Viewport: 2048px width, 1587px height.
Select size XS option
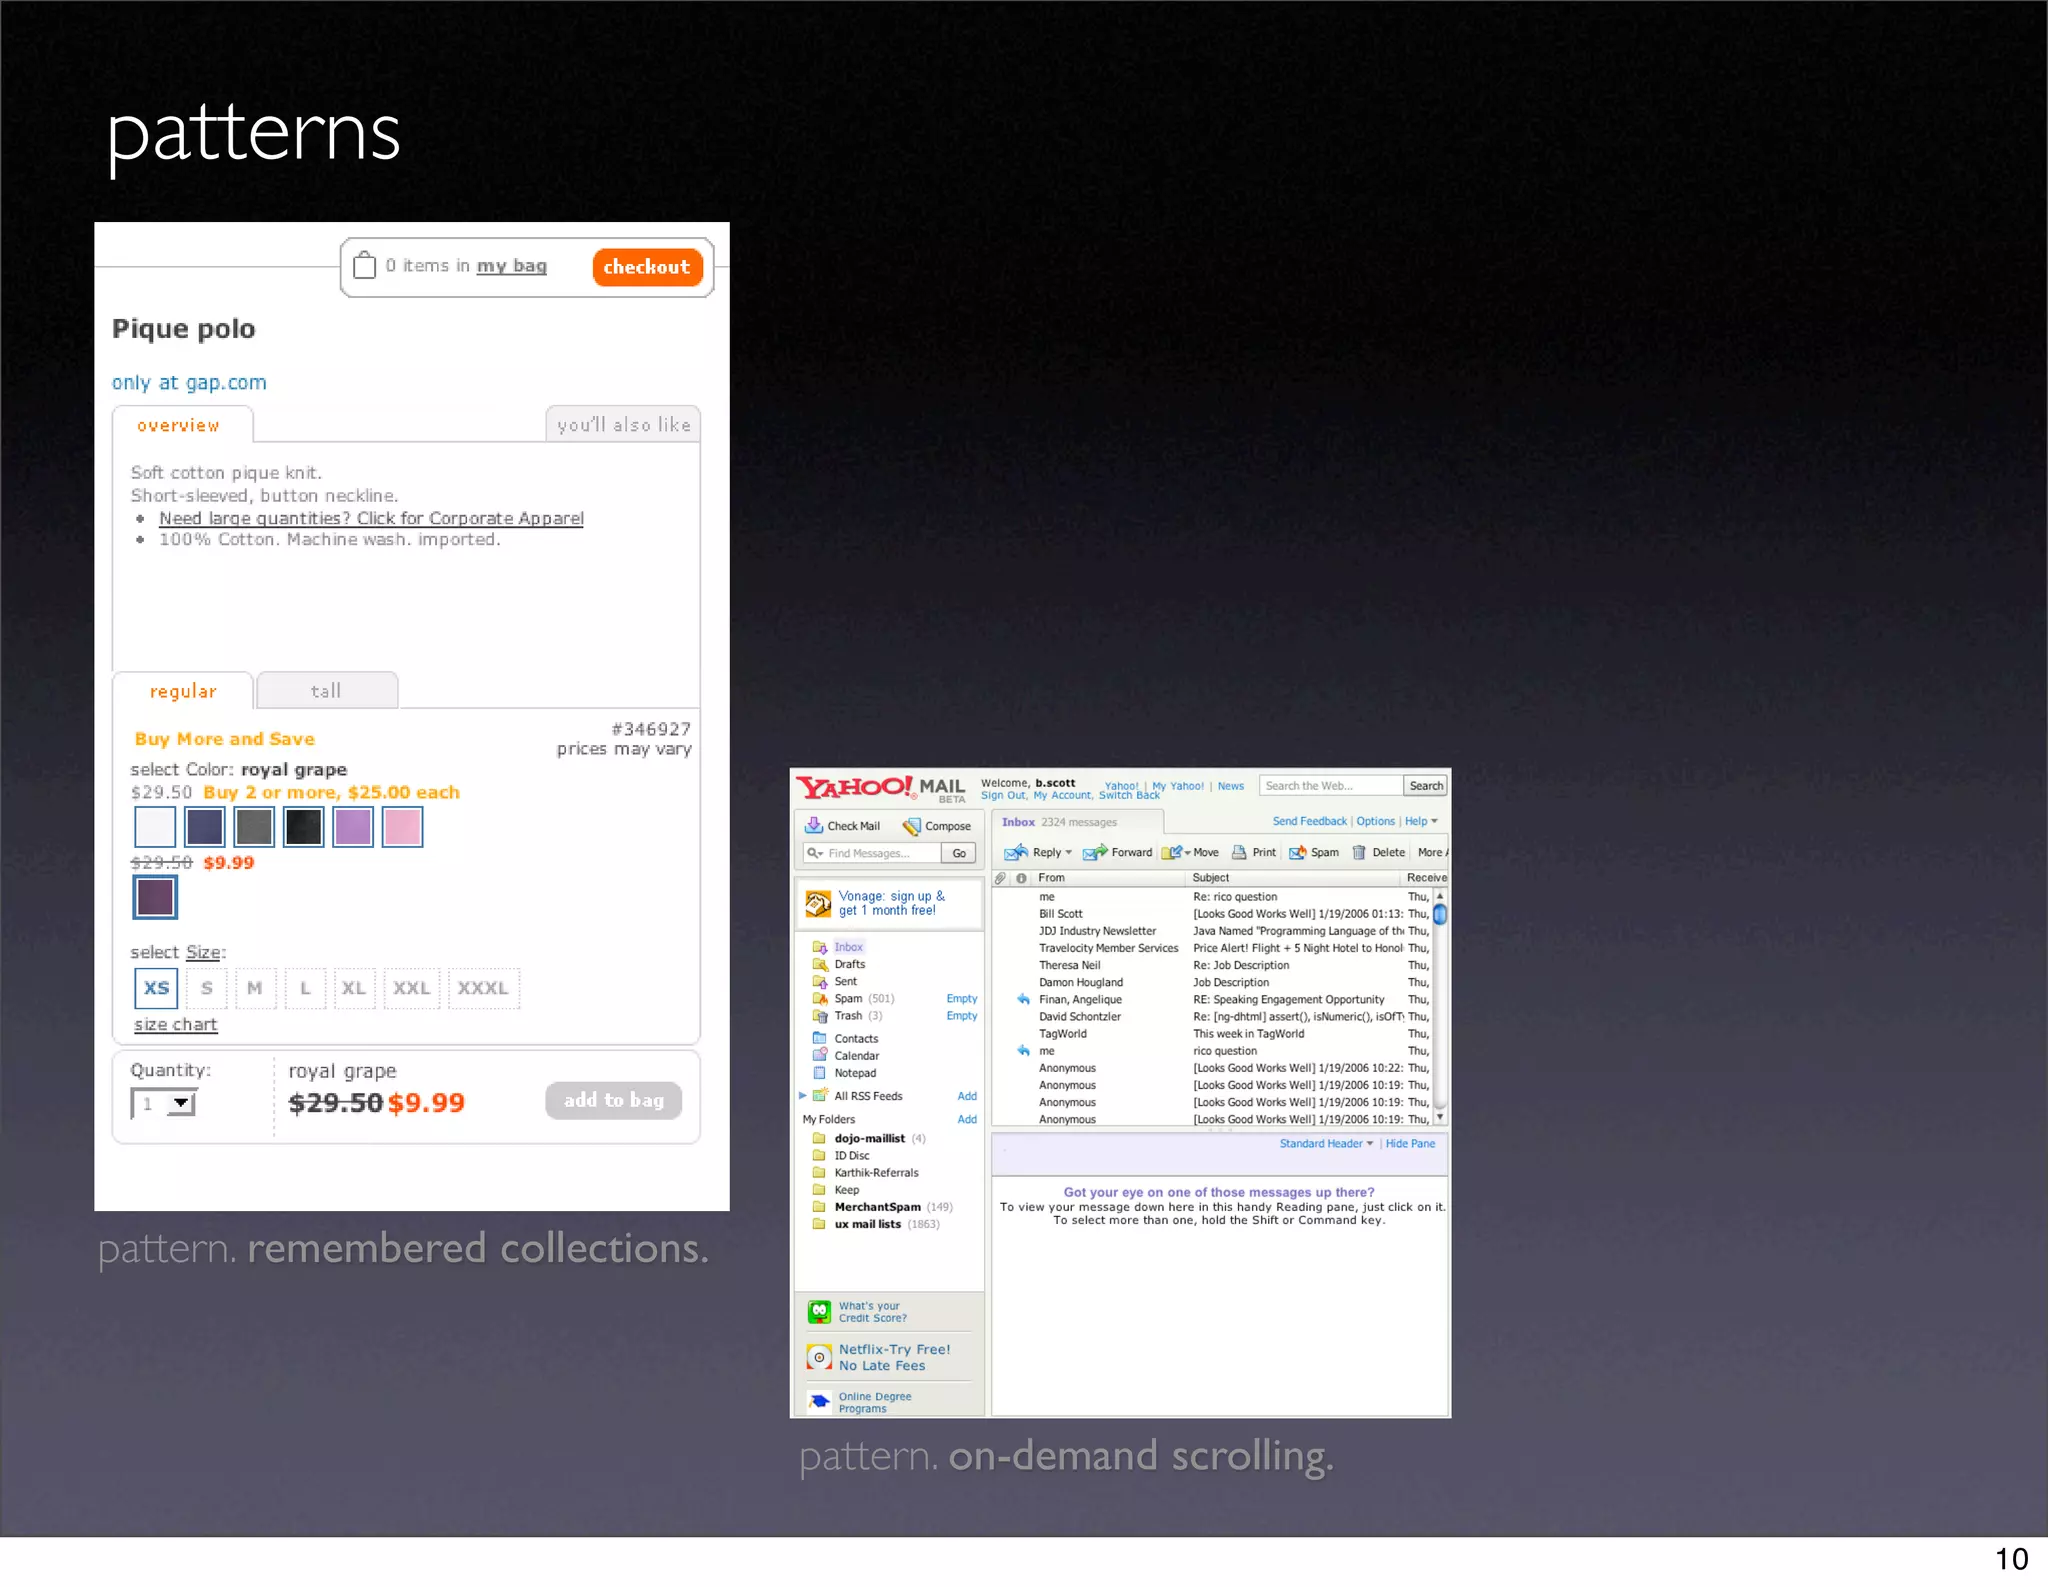click(x=156, y=988)
